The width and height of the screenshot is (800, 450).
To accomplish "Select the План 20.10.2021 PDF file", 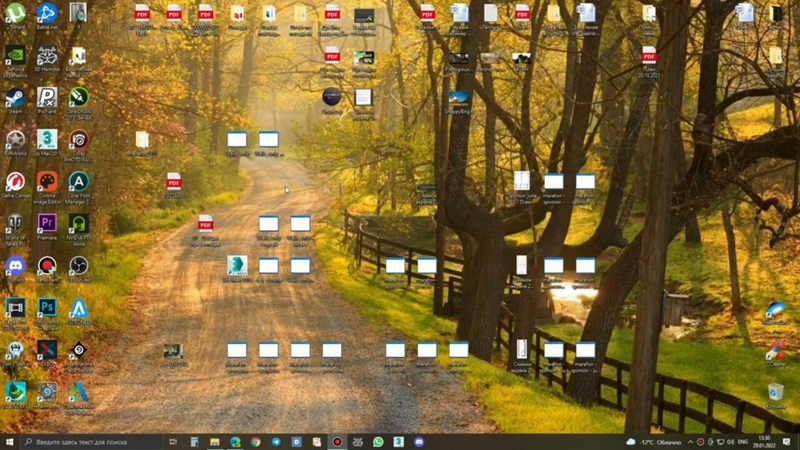I will coord(648,61).
